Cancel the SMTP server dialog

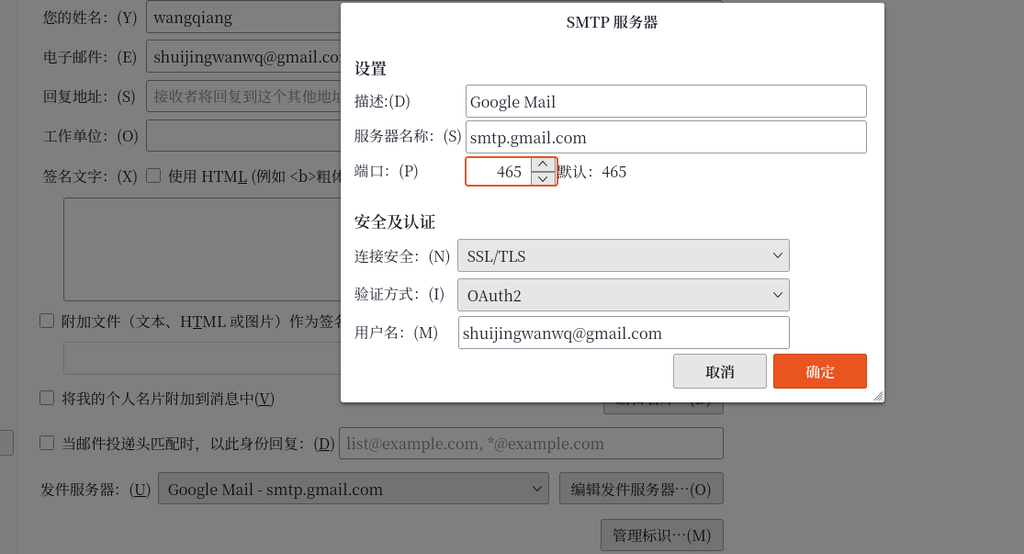pyautogui.click(x=720, y=372)
